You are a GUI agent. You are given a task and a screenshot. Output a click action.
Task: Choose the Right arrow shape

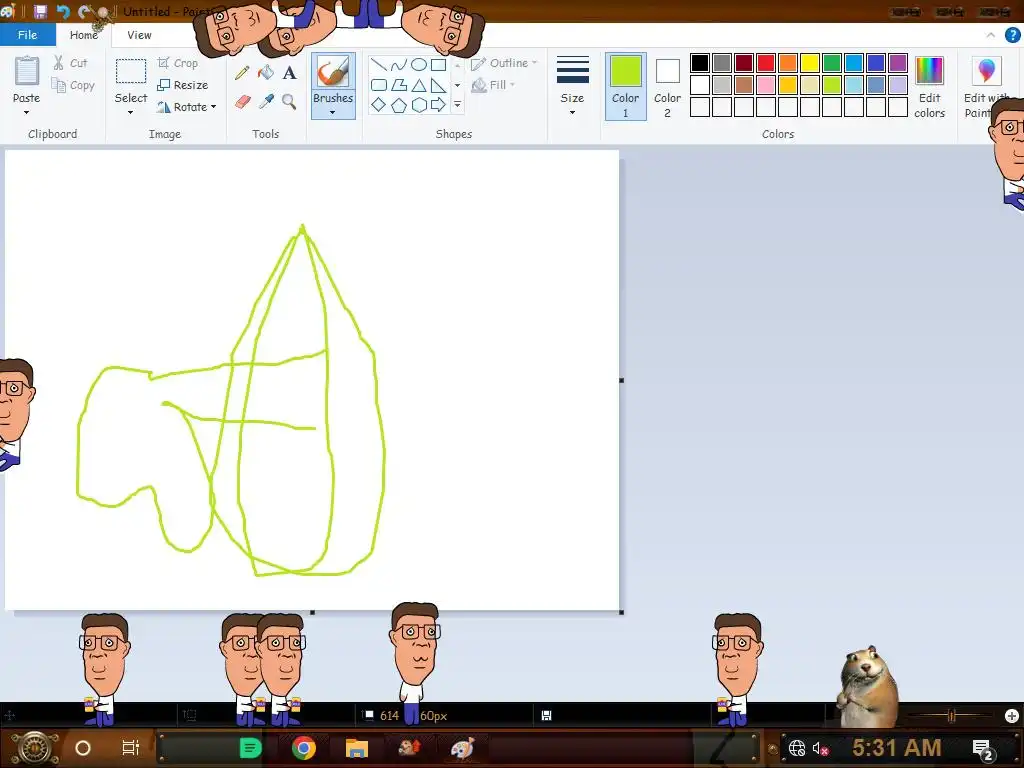[x=438, y=104]
